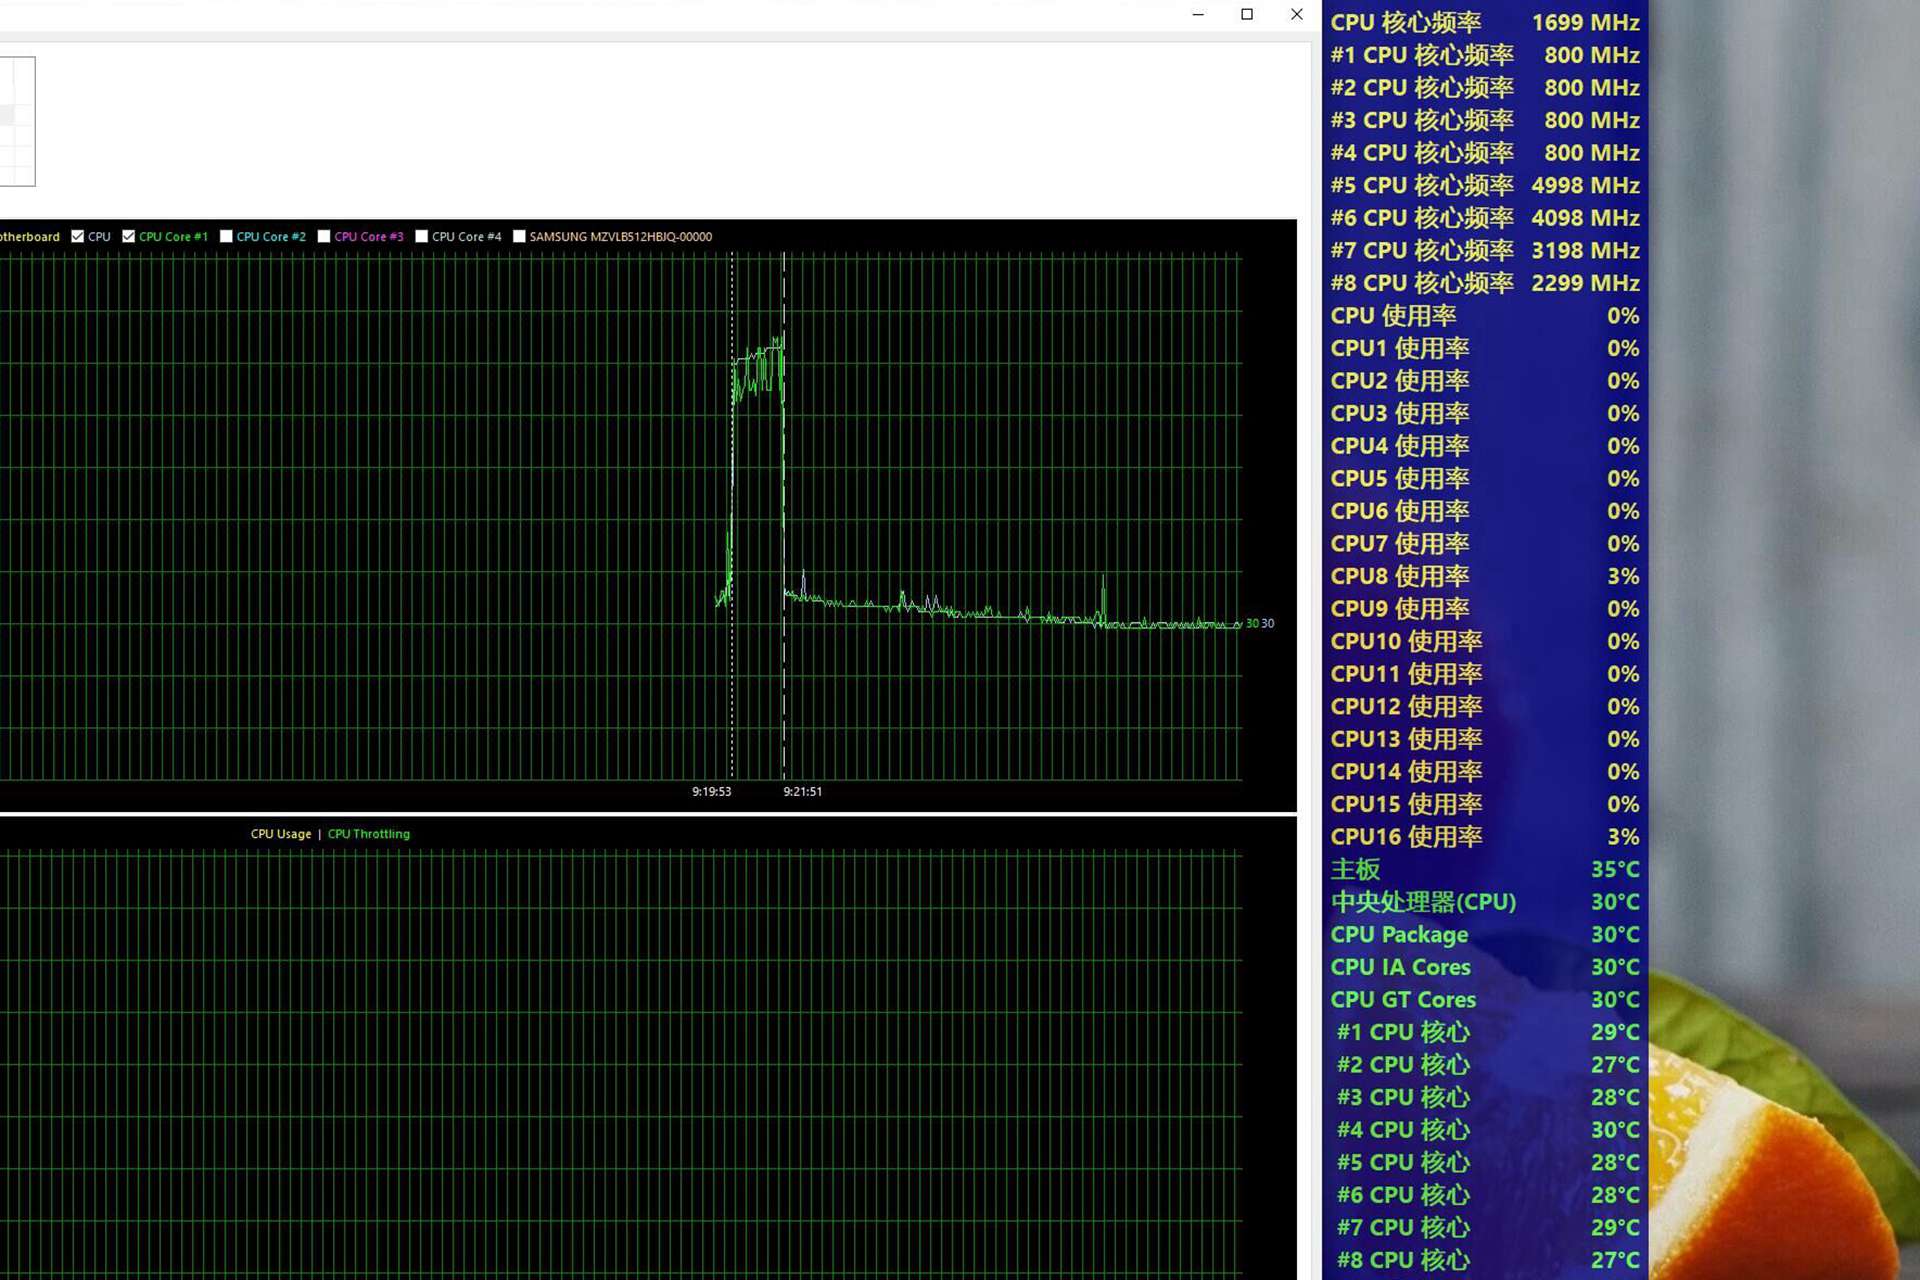Image resolution: width=1920 pixels, height=1280 pixels.
Task: Click the 9:19:53 time marker
Action: click(711, 791)
